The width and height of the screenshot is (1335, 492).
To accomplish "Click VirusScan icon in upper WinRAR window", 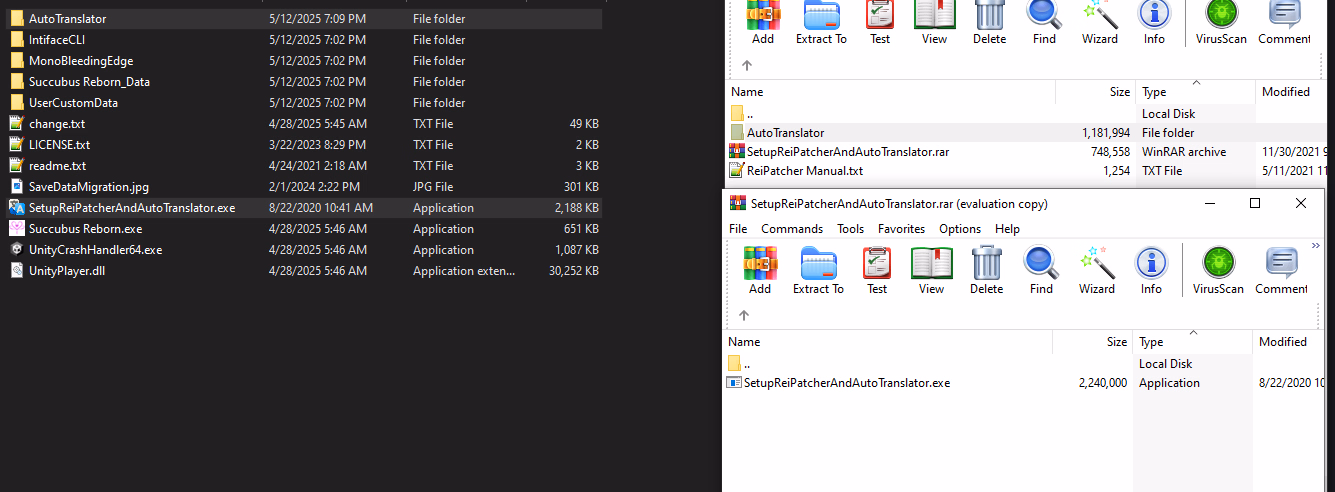I will pos(1220,22).
